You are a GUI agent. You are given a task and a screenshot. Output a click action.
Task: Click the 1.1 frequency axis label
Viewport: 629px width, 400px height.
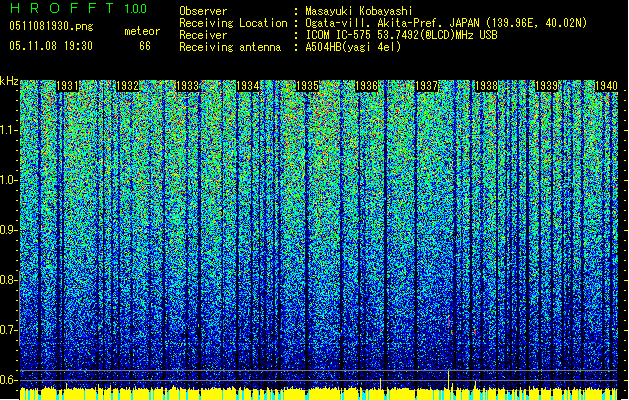pyautogui.click(x=9, y=130)
